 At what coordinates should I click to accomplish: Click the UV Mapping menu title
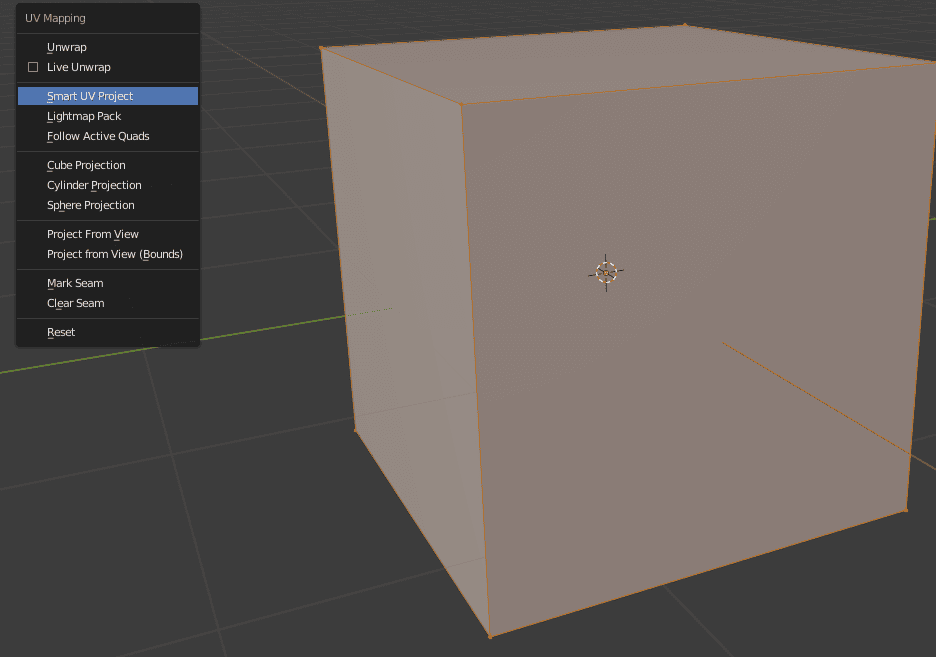click(x=55, y=17)
